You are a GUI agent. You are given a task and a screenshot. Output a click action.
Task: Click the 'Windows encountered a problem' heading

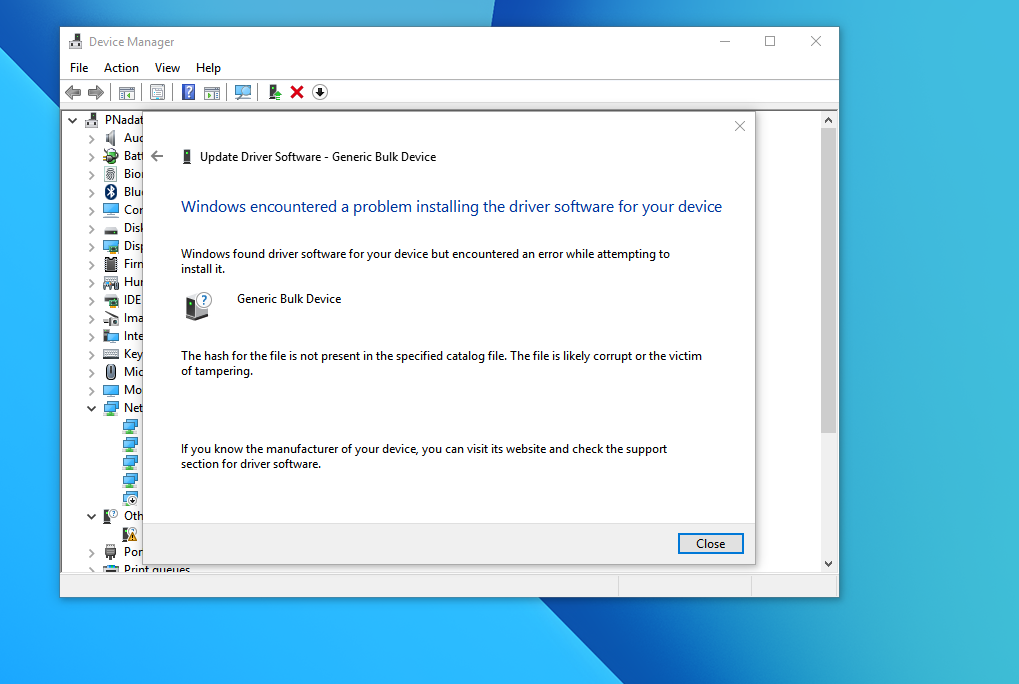[x=451, y=207]
